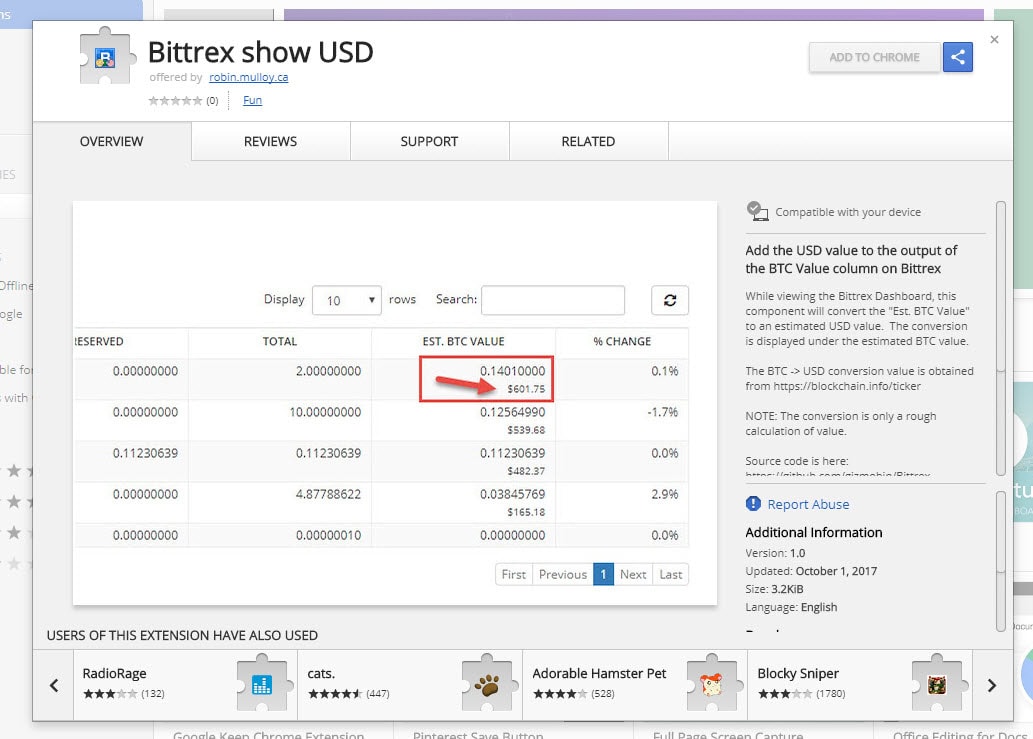Select the Adorable Hamster Pet extension icon
The height and width of the screenshot is (739, 1033).
[713, 683]
